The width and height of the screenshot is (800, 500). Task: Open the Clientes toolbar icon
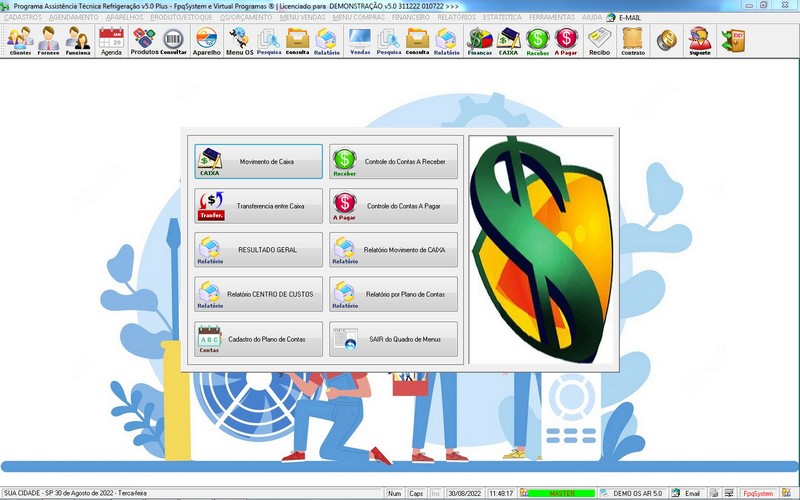(x=20, y=40)
